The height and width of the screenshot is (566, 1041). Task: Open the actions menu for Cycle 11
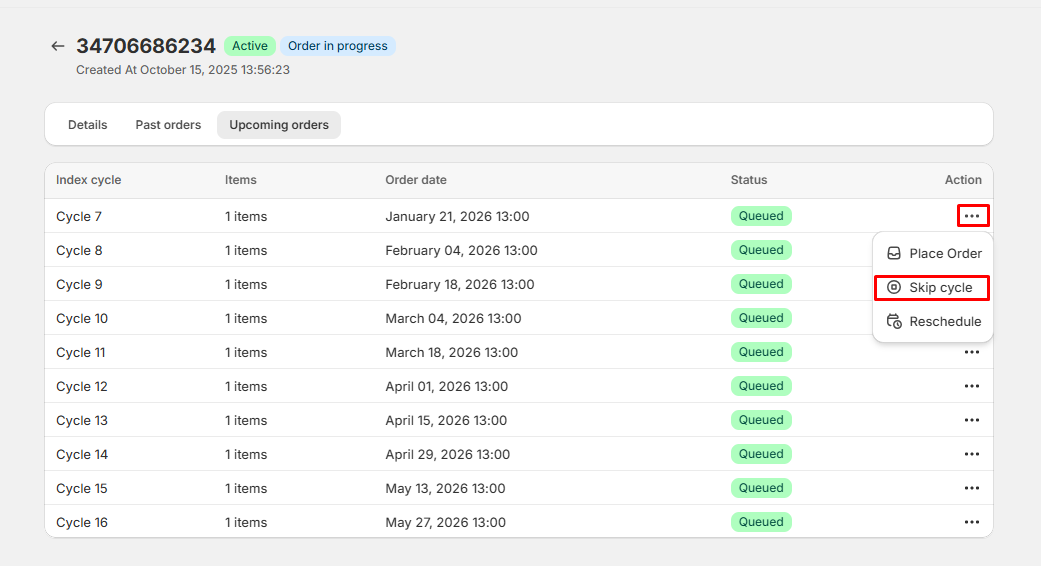click(972, 352)
